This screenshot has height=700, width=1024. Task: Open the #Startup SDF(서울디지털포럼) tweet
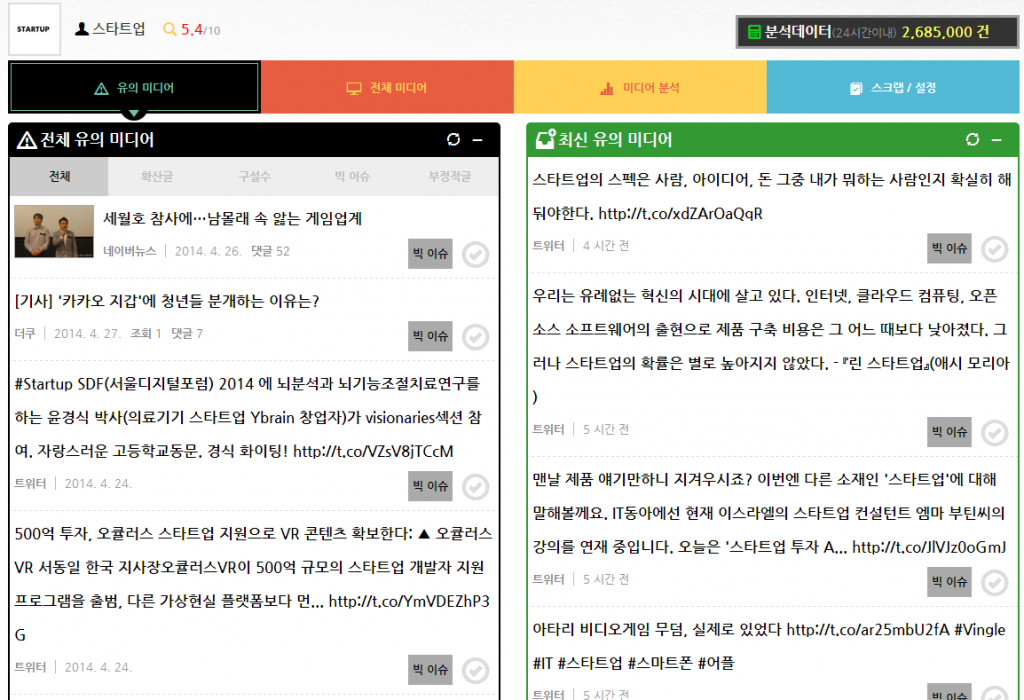249,417
